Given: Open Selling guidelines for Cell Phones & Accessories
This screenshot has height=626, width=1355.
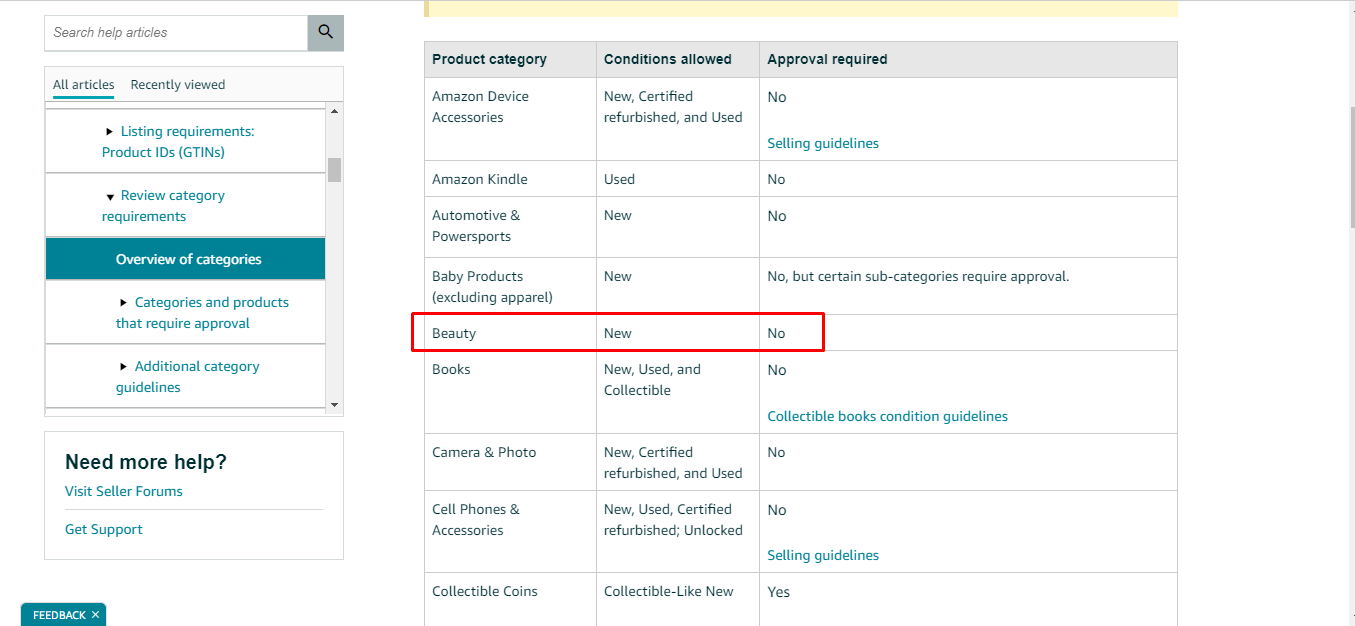Looking at the screenshot, I should tap(823, 555).
